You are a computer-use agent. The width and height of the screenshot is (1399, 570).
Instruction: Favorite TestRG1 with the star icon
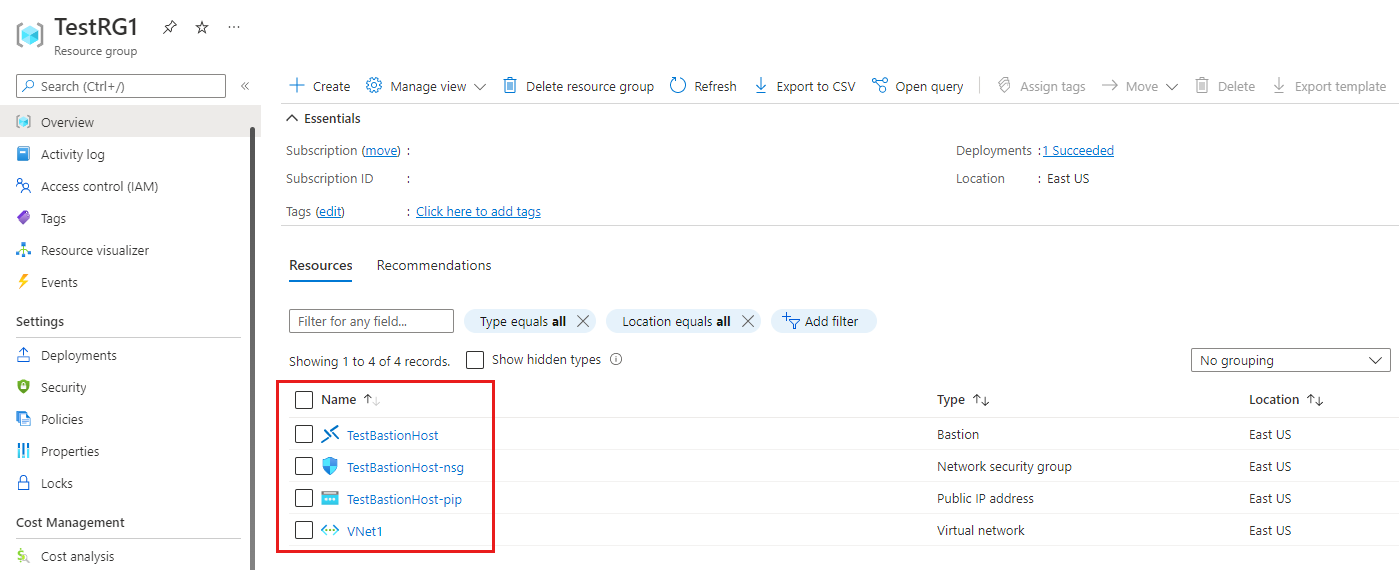click(202, 27)
